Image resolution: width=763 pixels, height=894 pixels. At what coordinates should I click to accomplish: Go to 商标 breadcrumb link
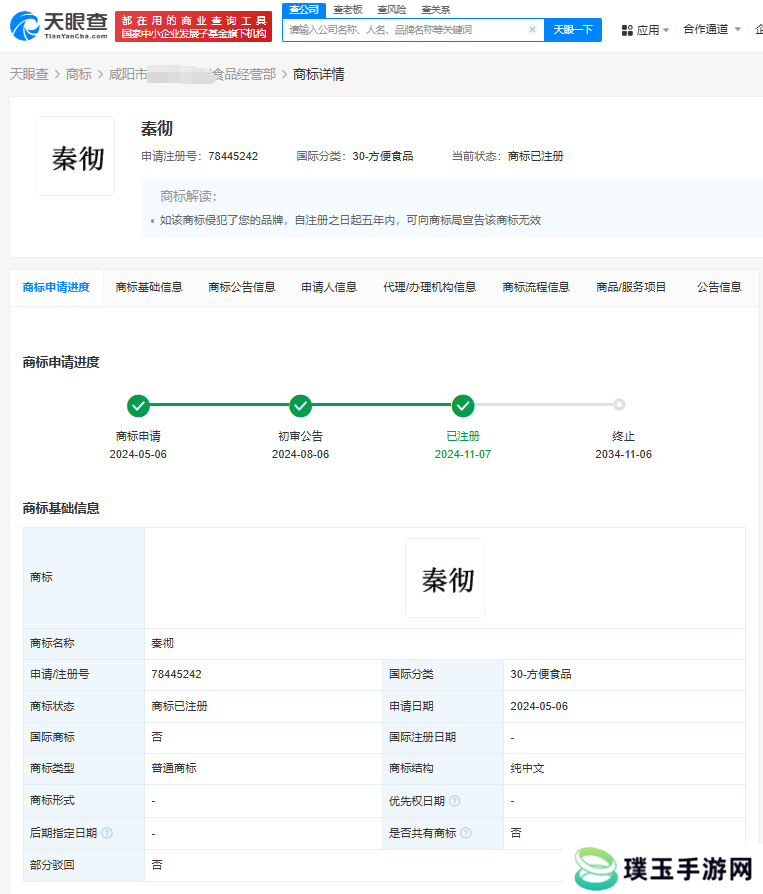coord(79,74)
